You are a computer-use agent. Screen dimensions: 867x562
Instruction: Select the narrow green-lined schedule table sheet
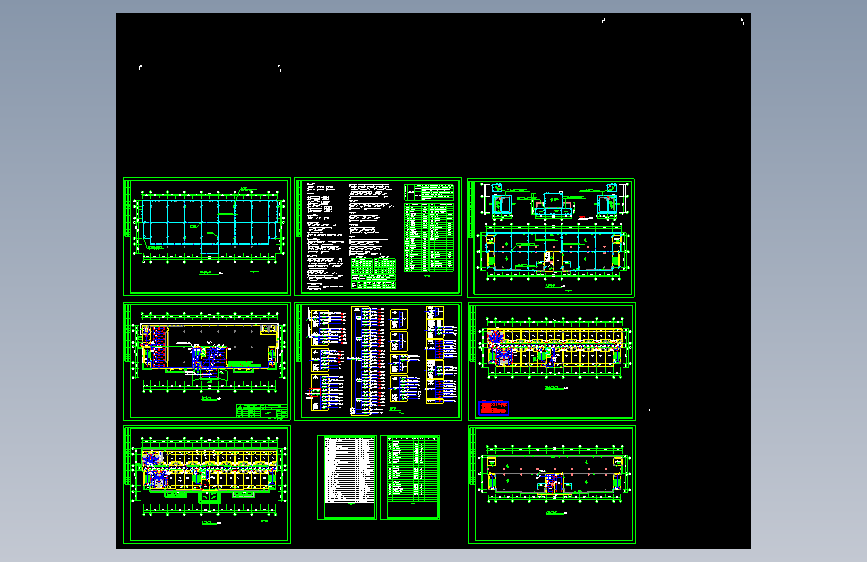click(410, 477)
